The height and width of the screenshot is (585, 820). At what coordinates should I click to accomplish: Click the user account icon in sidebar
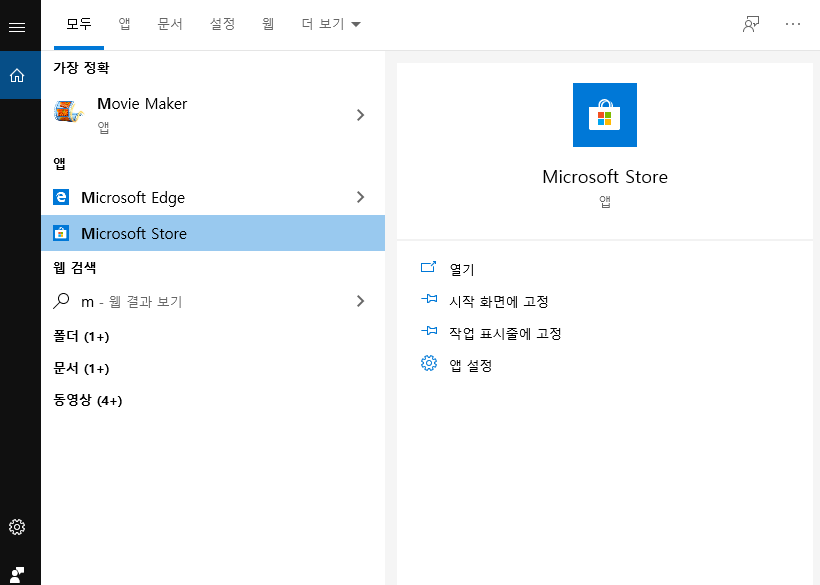pyautogui.click(x=17, y=575)
